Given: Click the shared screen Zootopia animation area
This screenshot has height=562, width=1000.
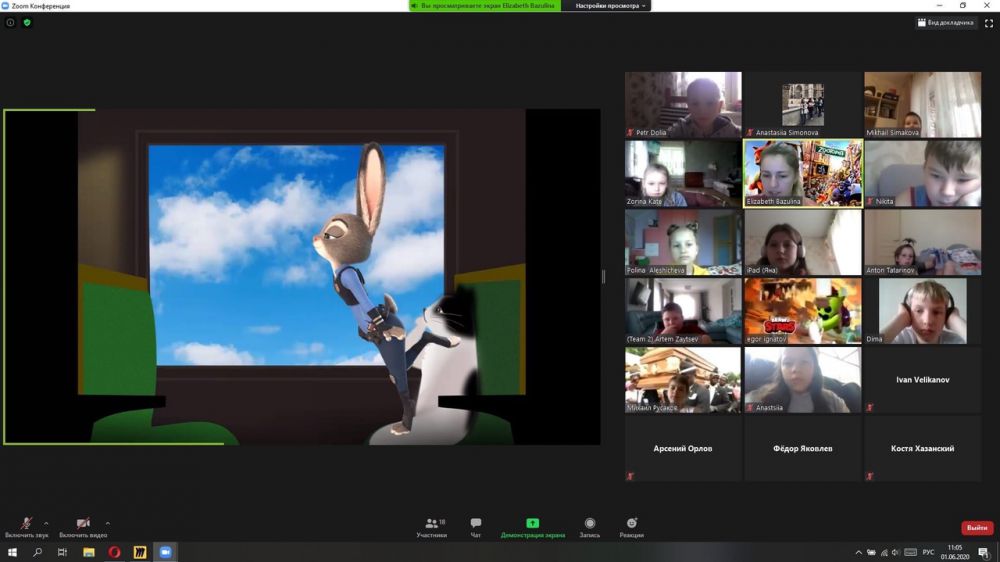Looking at the screenshot, I should (x=302, y=277).
